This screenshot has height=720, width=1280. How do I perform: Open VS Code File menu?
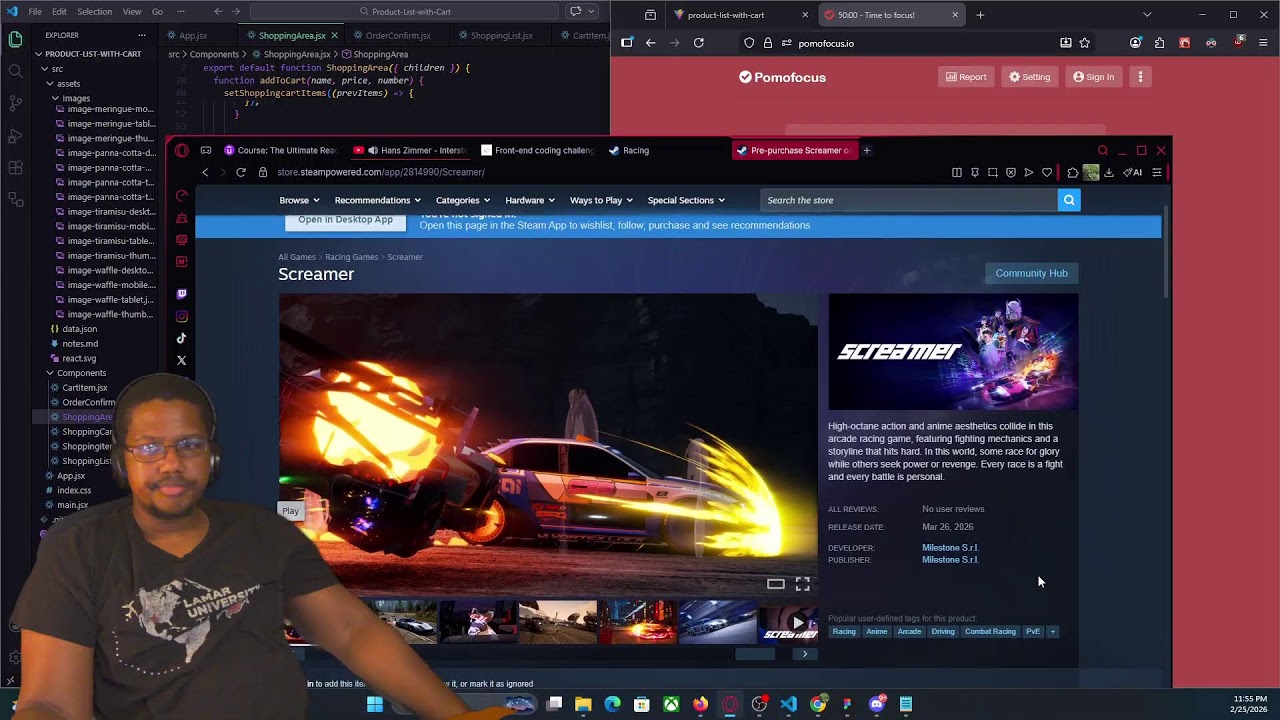tap(35, 12)
